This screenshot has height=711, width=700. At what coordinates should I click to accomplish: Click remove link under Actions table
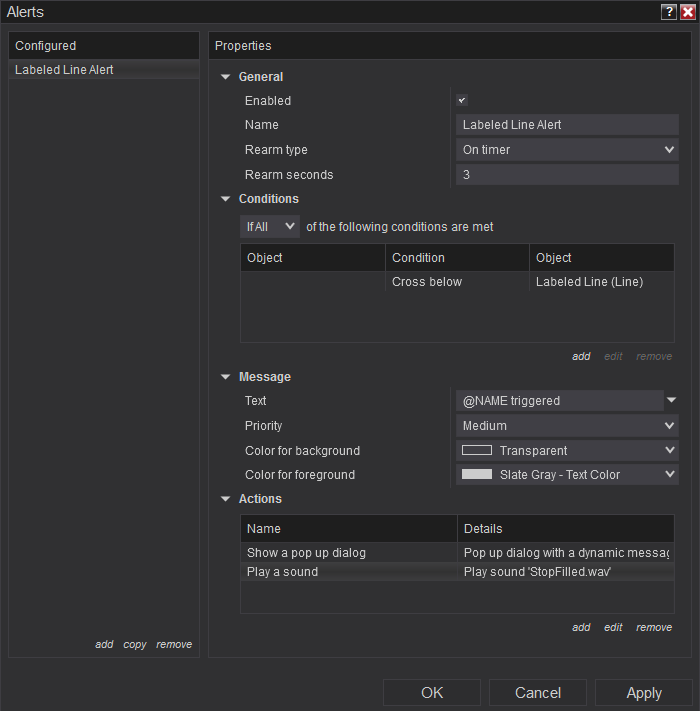coord(654,627)
